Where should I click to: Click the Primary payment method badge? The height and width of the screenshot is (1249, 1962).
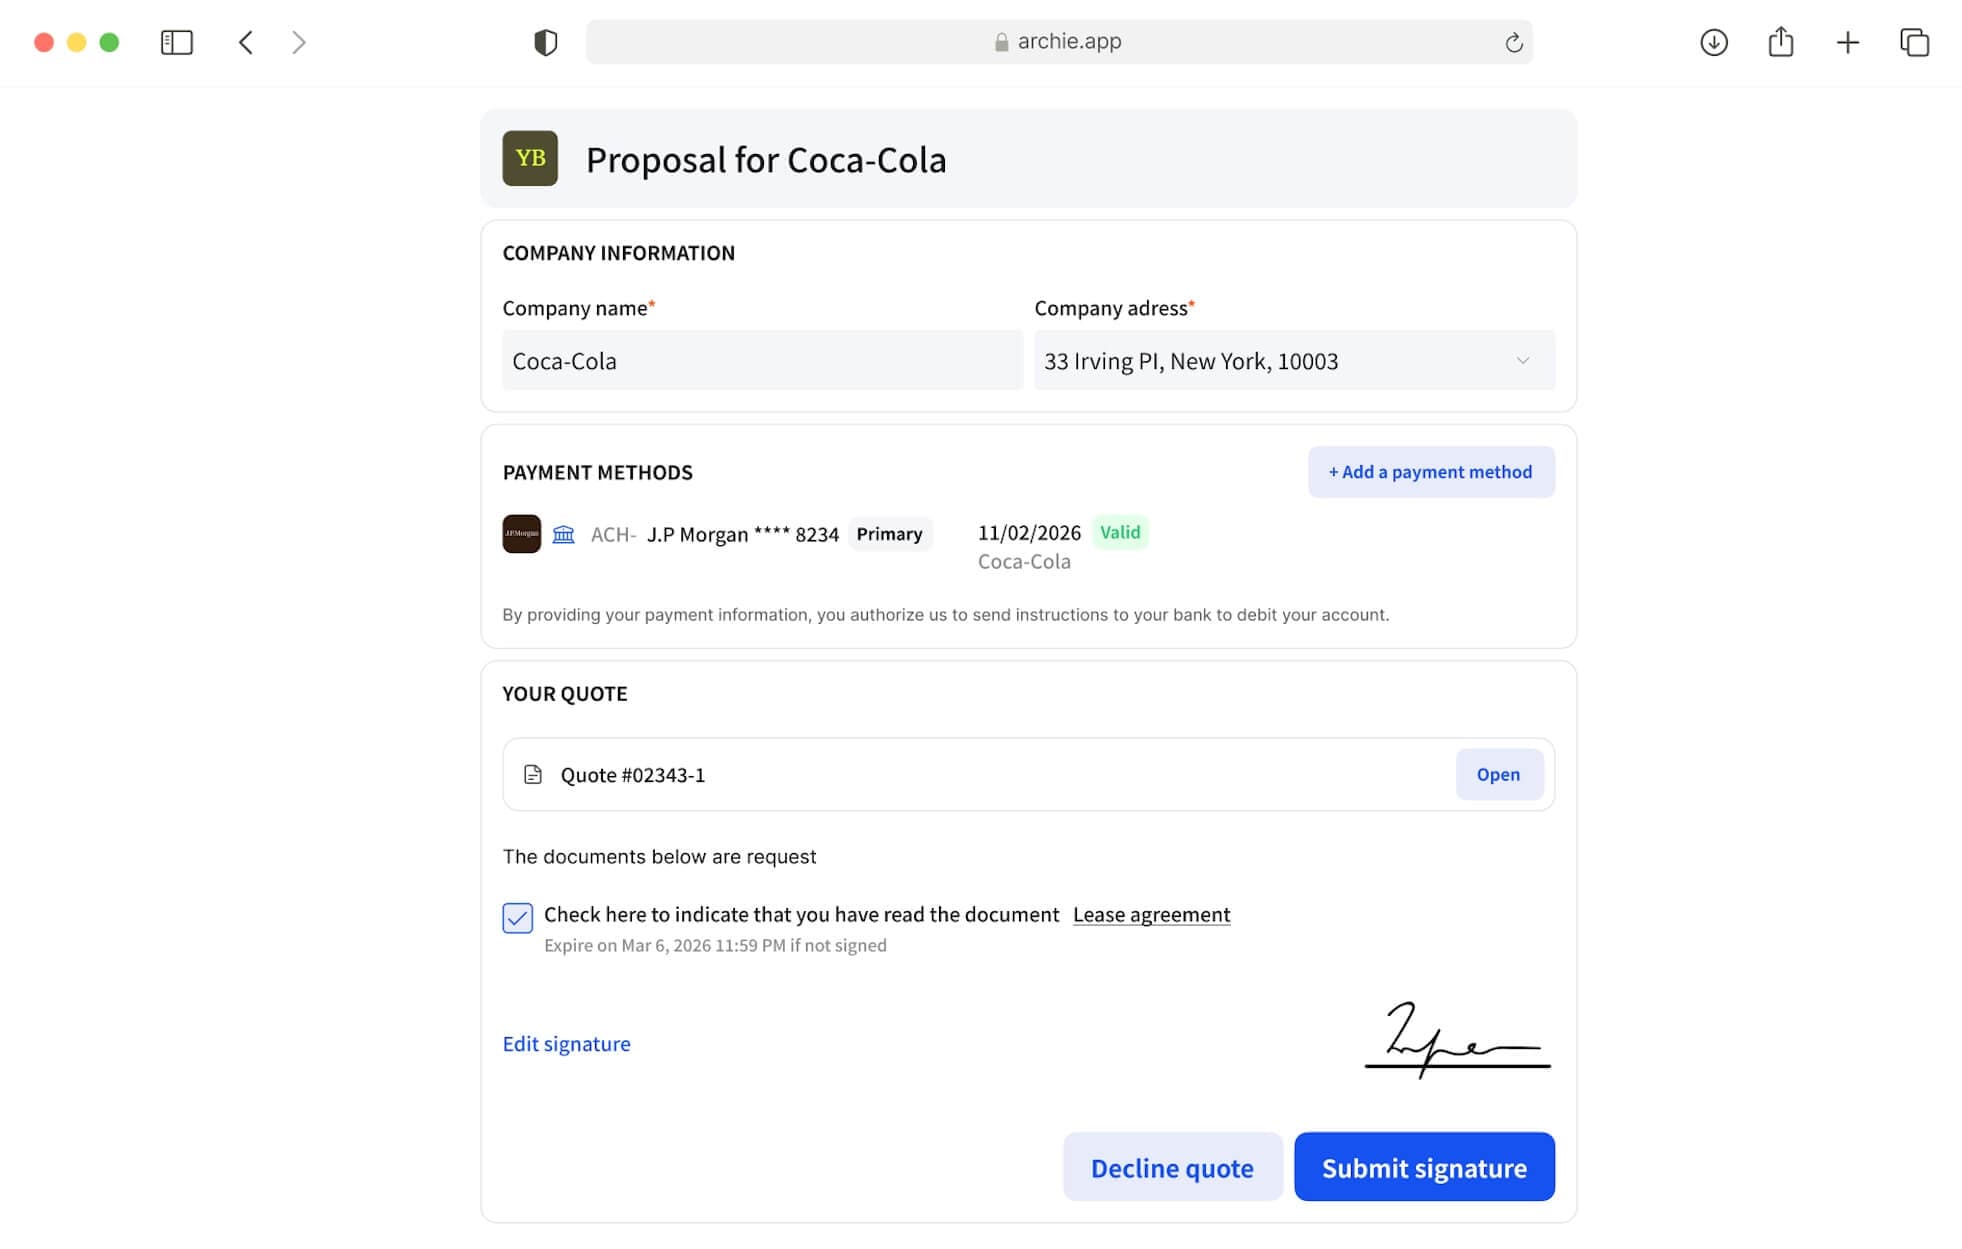click(x=890, y=534)
